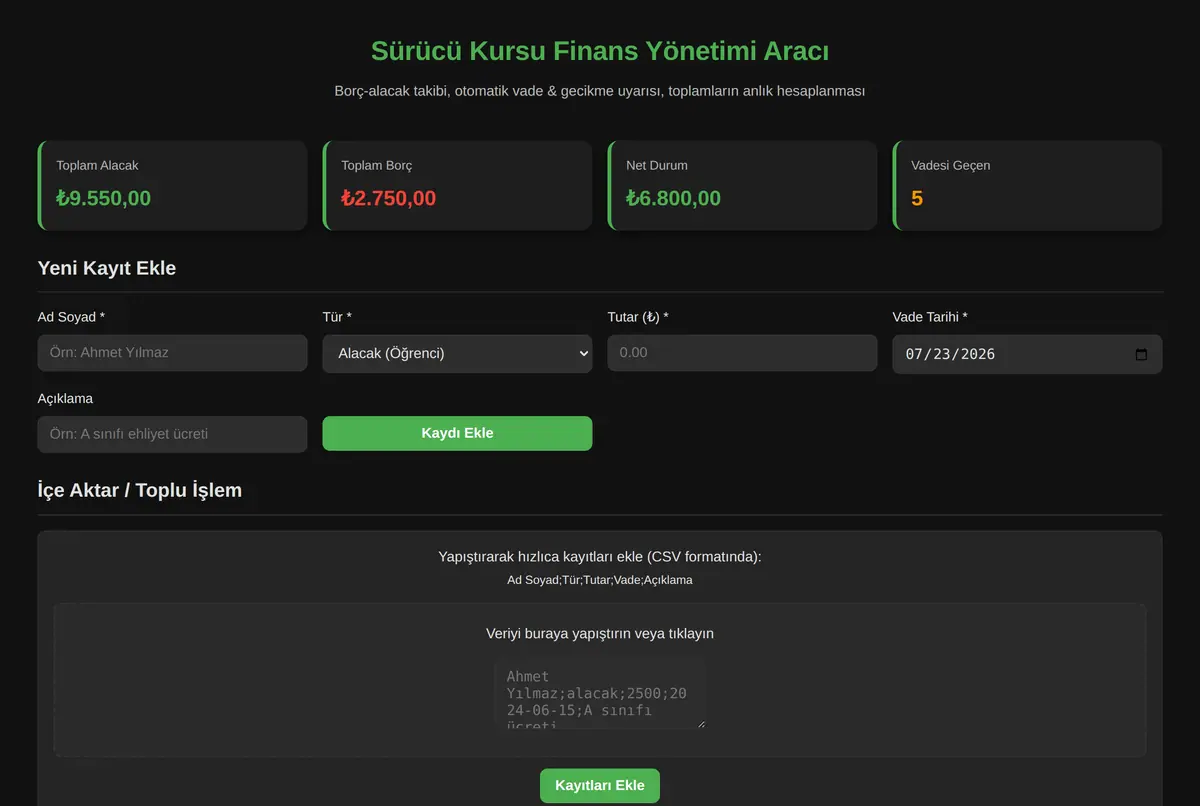Screen dimensions: 1200x806
Task: Click the 'Yapıştırarak hızlıca kayıtları ekle' instruction text
Action: tap(600, 557)
